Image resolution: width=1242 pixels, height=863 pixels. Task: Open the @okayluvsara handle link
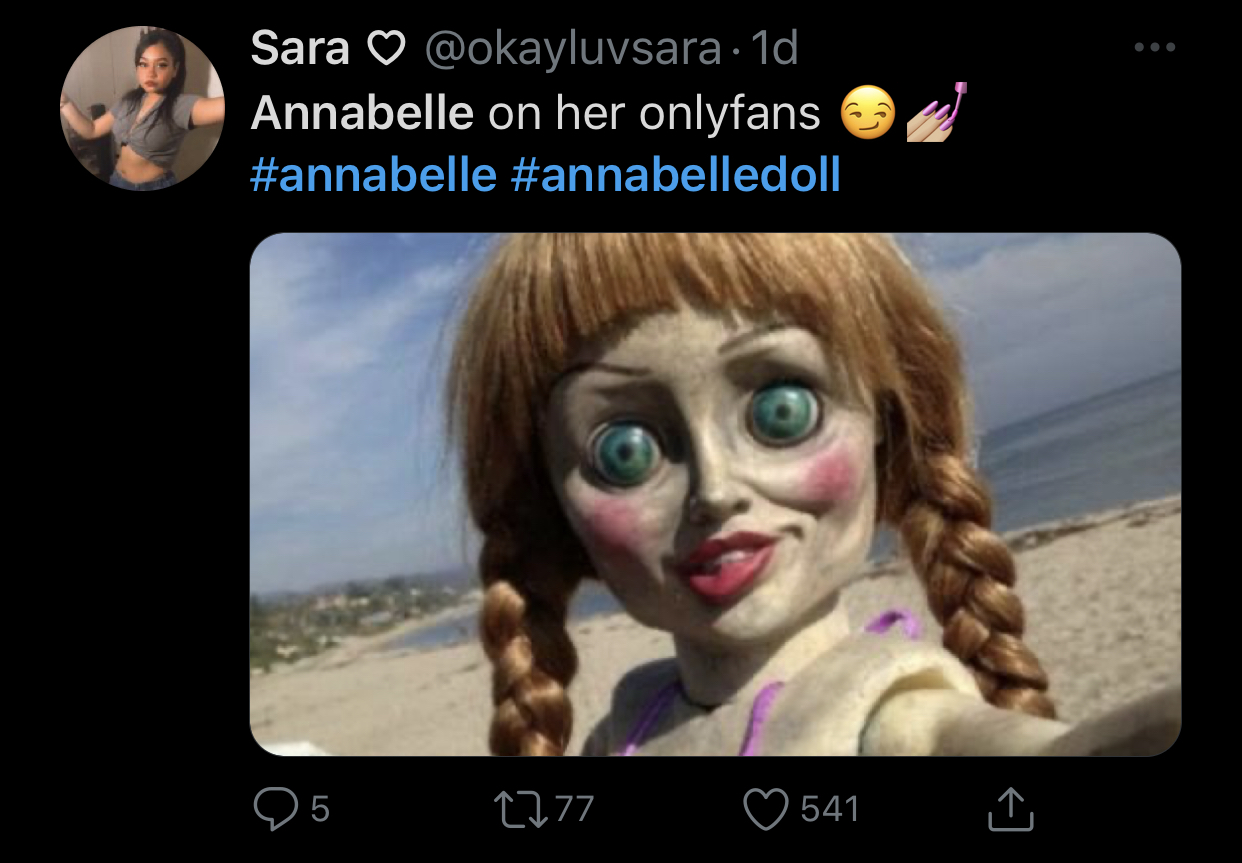(x=573, y=49)
